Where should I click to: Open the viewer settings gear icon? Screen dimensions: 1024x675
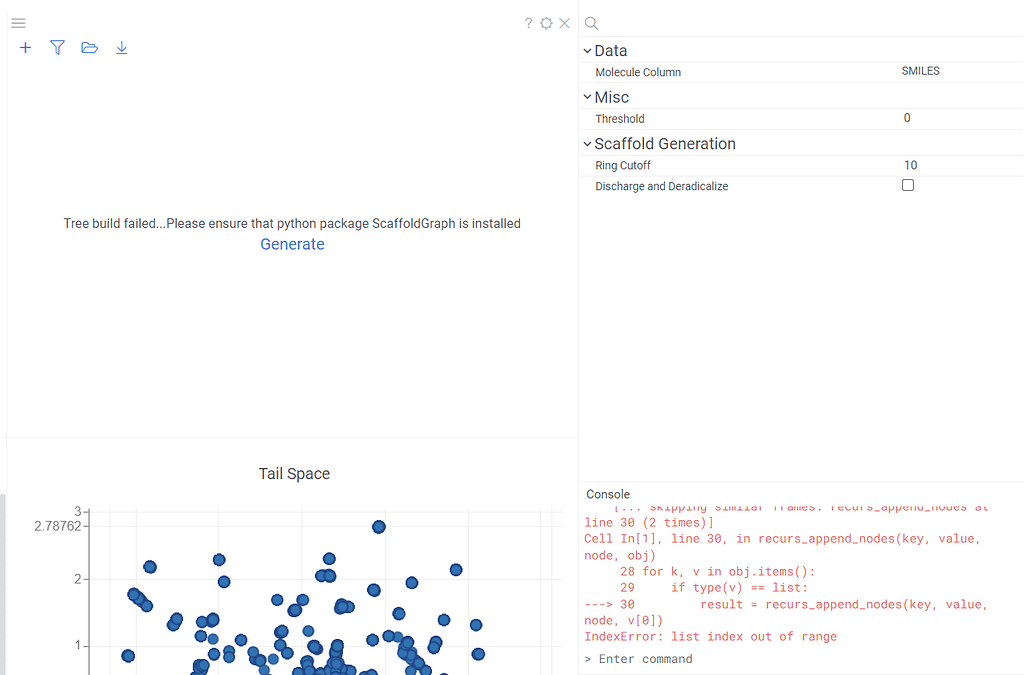click(547, 24)
